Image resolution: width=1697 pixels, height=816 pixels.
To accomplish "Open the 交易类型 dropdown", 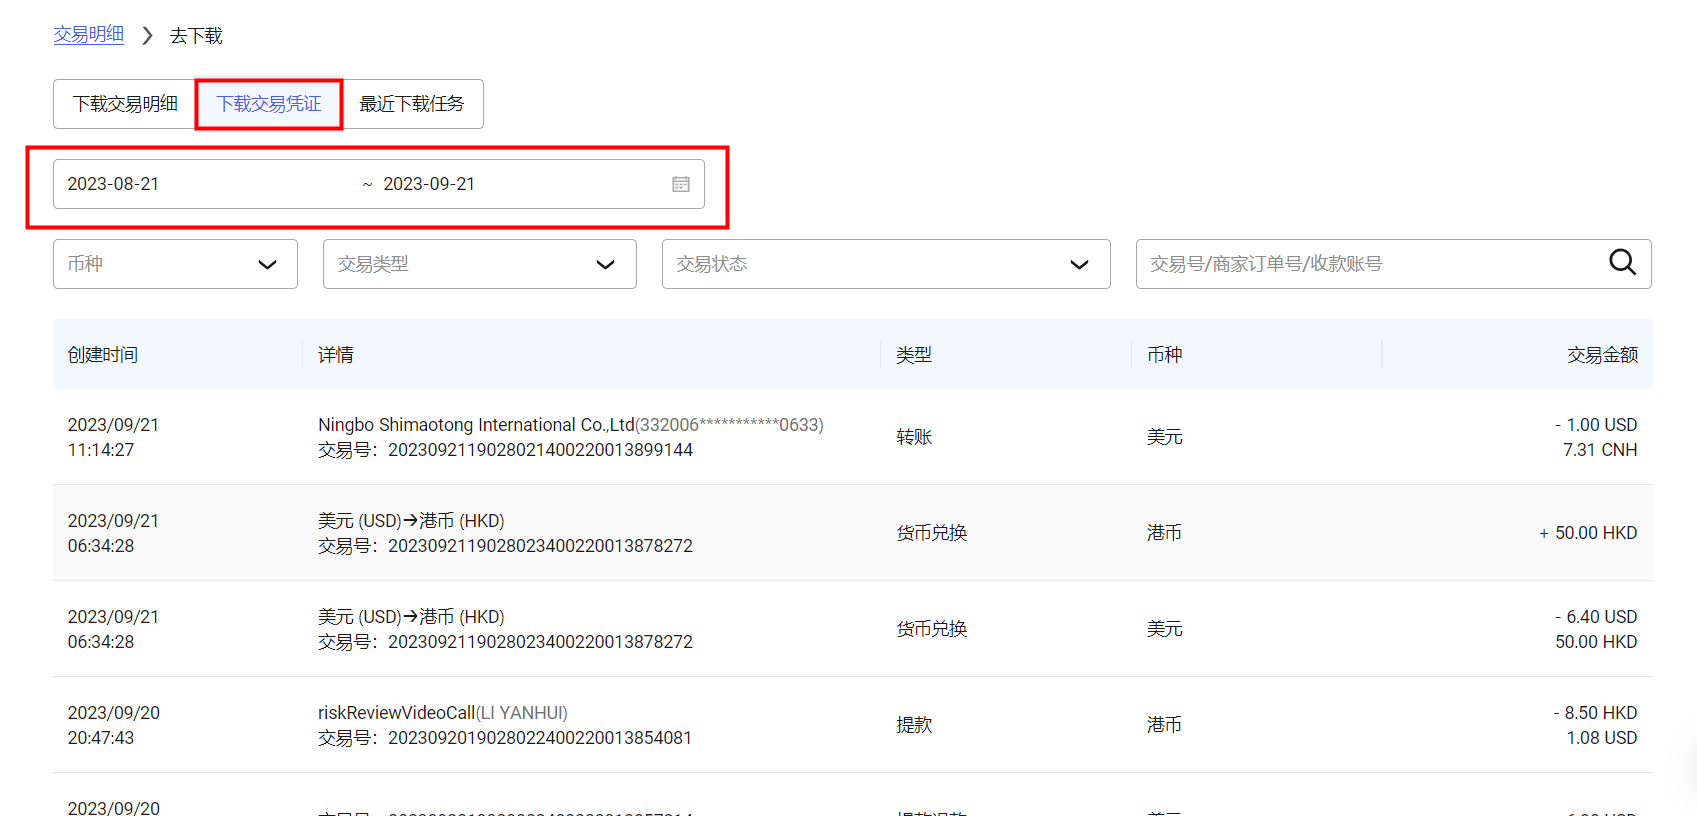I will (x=479, y=264).
